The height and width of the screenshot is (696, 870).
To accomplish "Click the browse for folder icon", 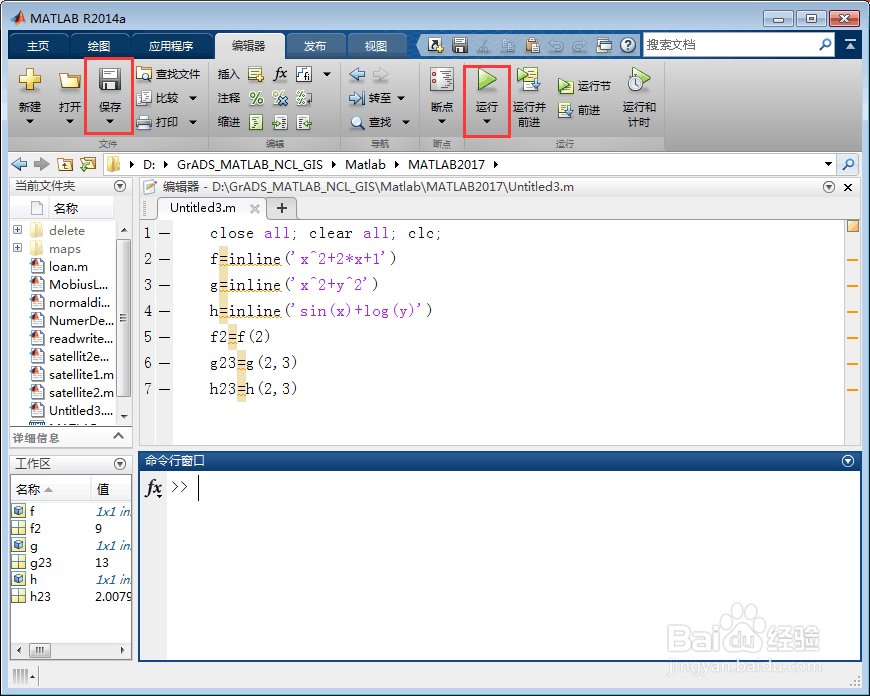I will click(88, 164).
